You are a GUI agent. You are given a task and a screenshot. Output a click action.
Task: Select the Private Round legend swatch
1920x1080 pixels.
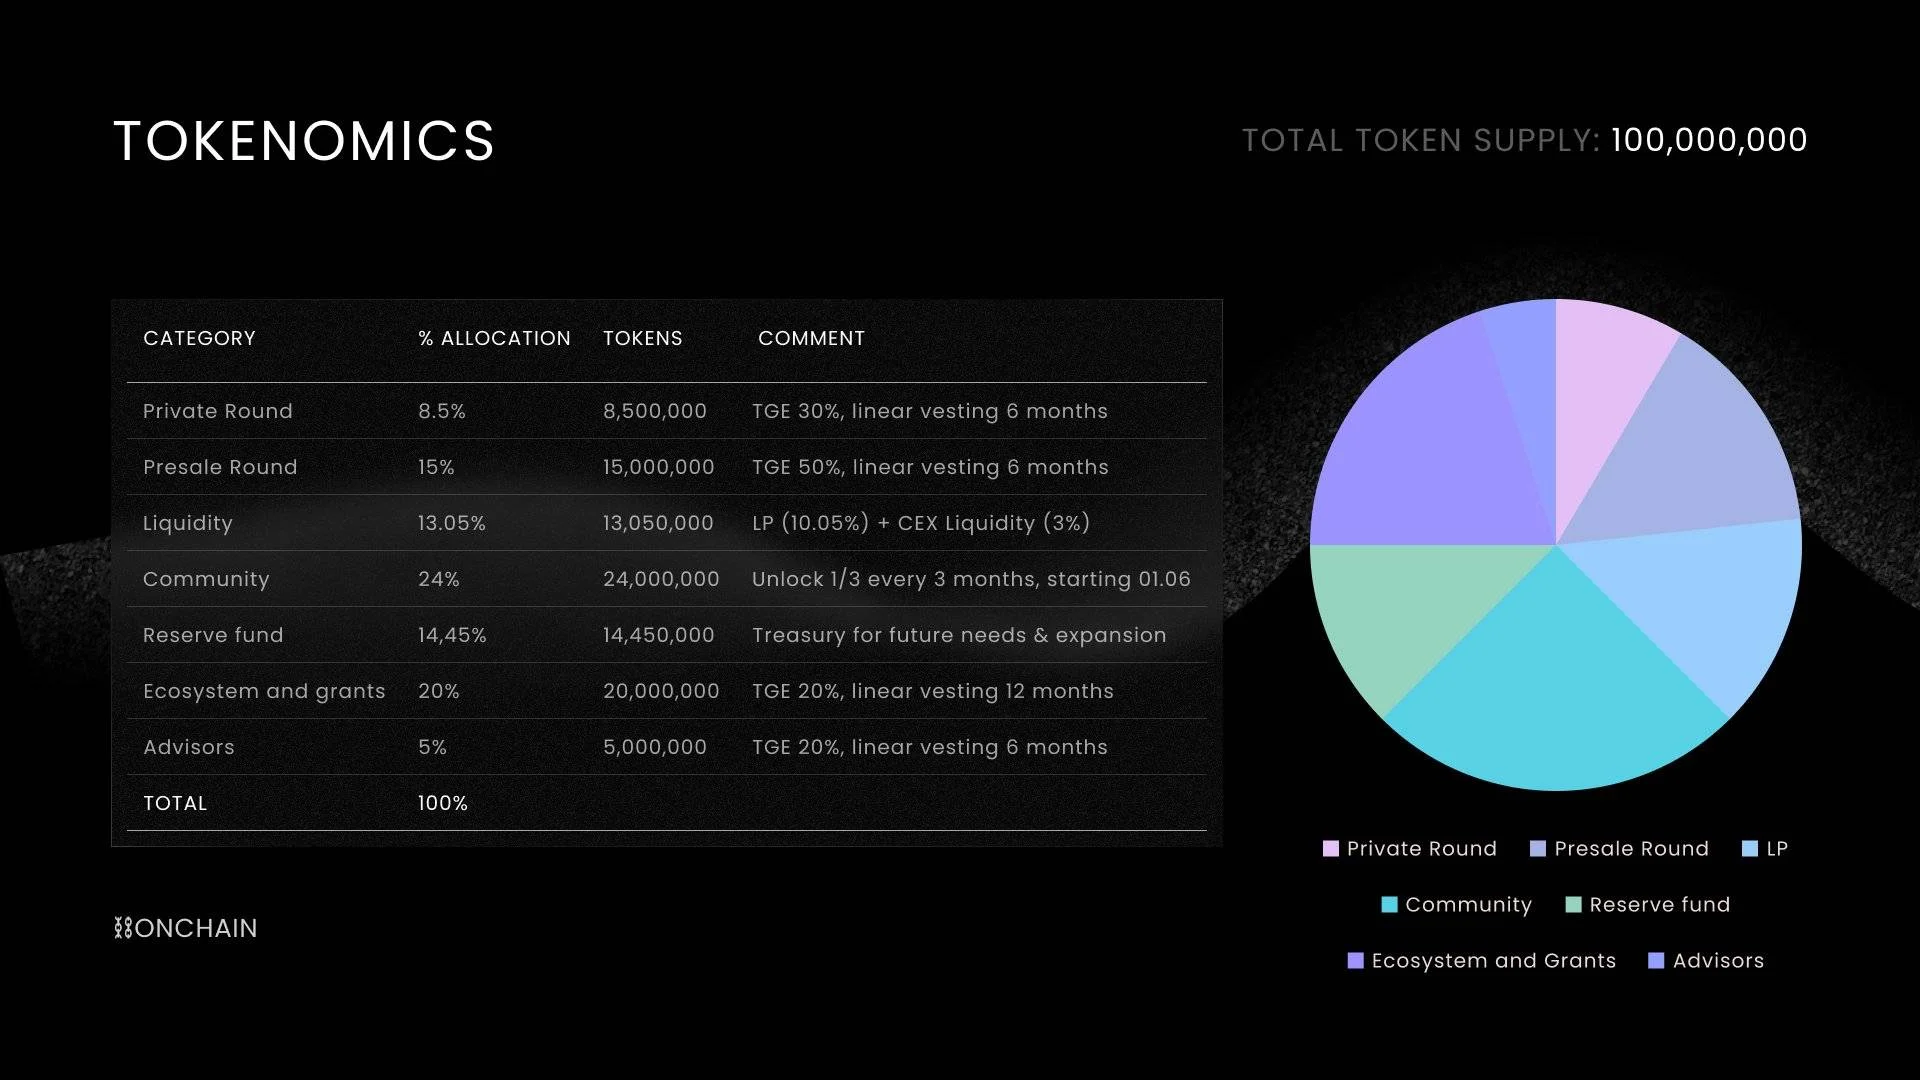click(1330, 849)
